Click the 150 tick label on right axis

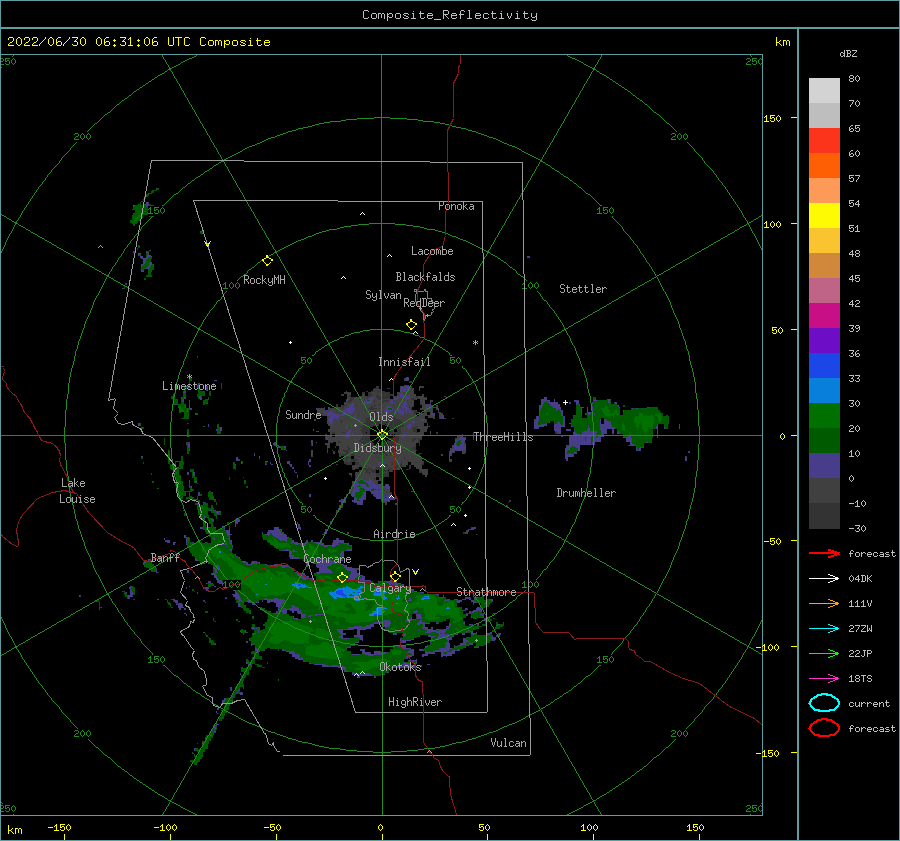tap(772, 118)
